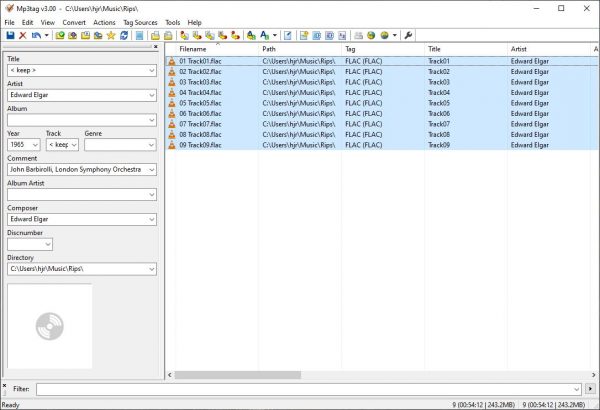This screenshot has height=410, width=600.
Task: Sort by the Filename column header
Action: click(x=217, y=49)
